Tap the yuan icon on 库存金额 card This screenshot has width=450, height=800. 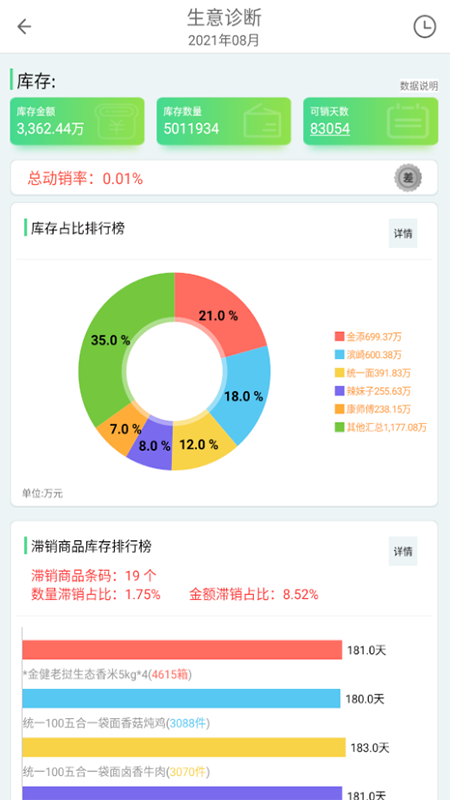[117, 121]
